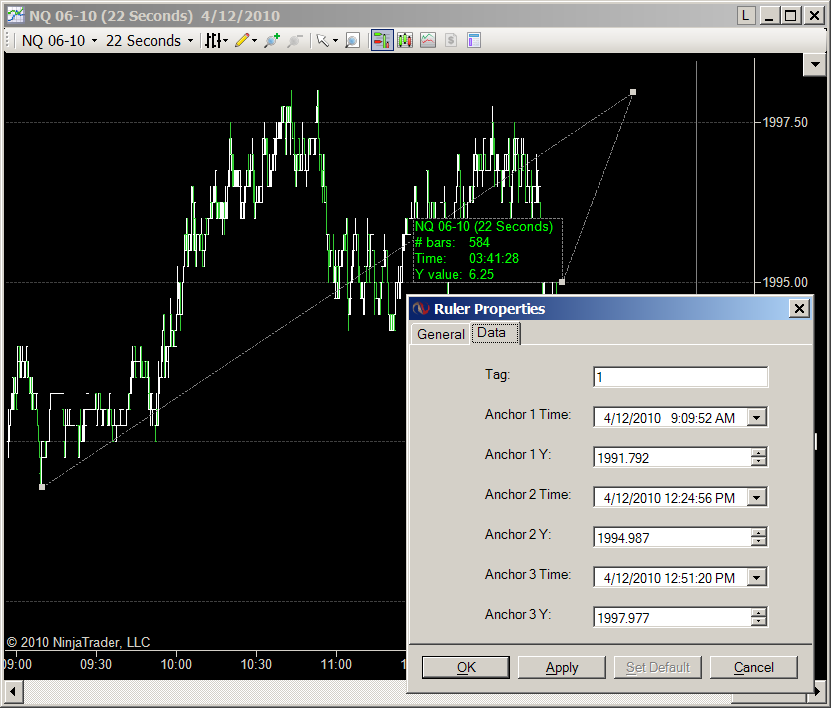
Task: Click the chart scrollbar left arrow
Action: click(13, 692)
